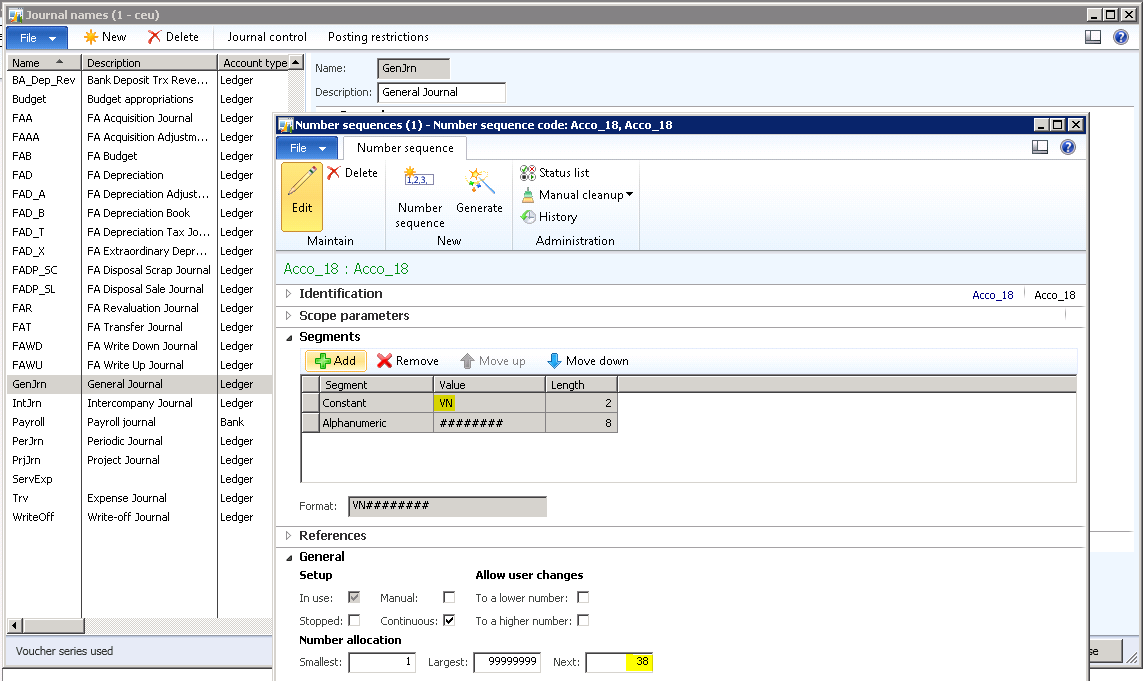Click the Next number input field
The image size is (1143, 681).
coord(619,662)
